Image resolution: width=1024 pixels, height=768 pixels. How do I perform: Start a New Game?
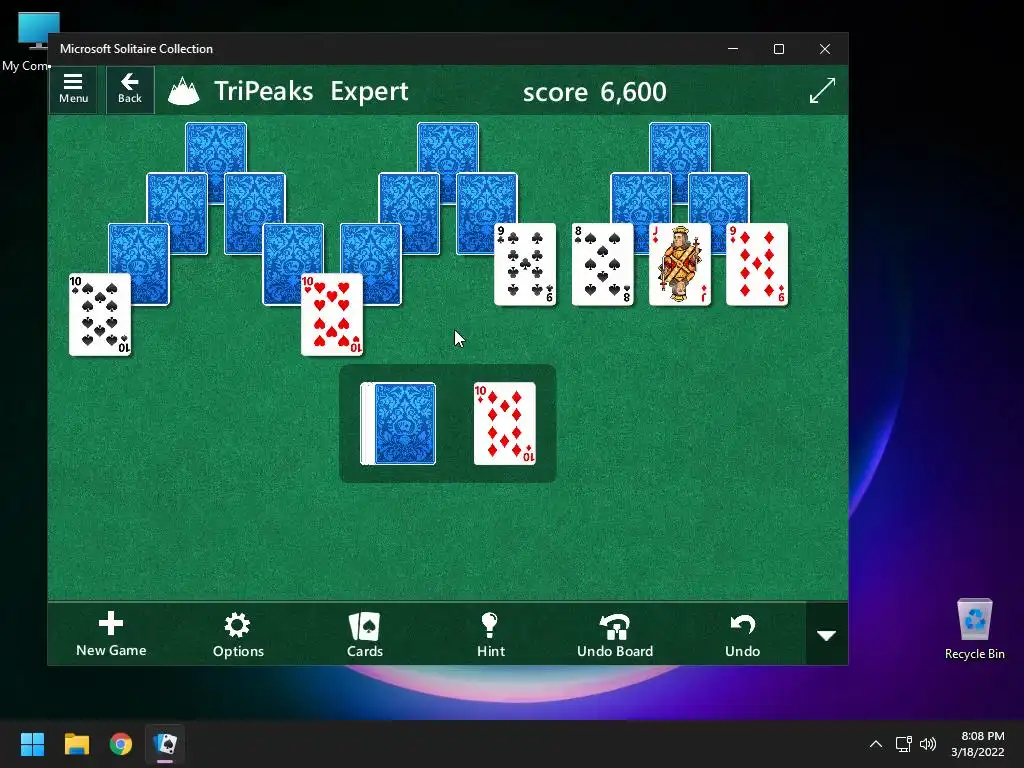pyautogui.click(x=111, y=634)
